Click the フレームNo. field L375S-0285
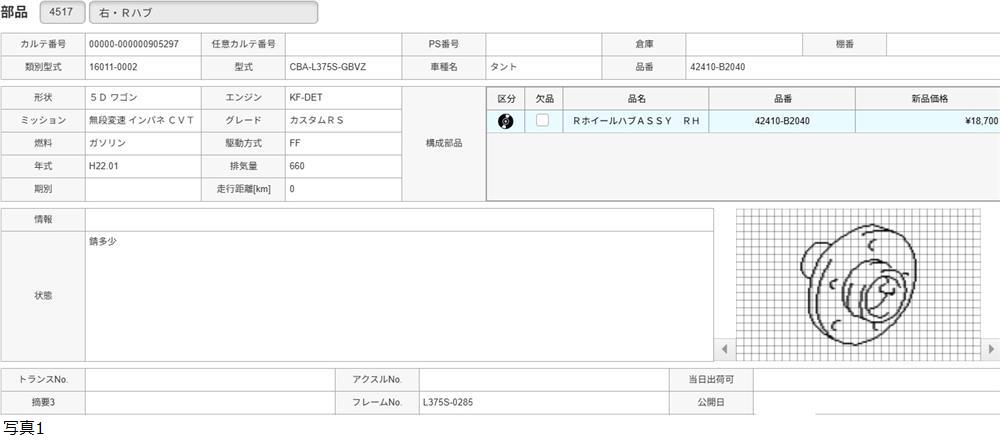 click(x=543, y=403)
